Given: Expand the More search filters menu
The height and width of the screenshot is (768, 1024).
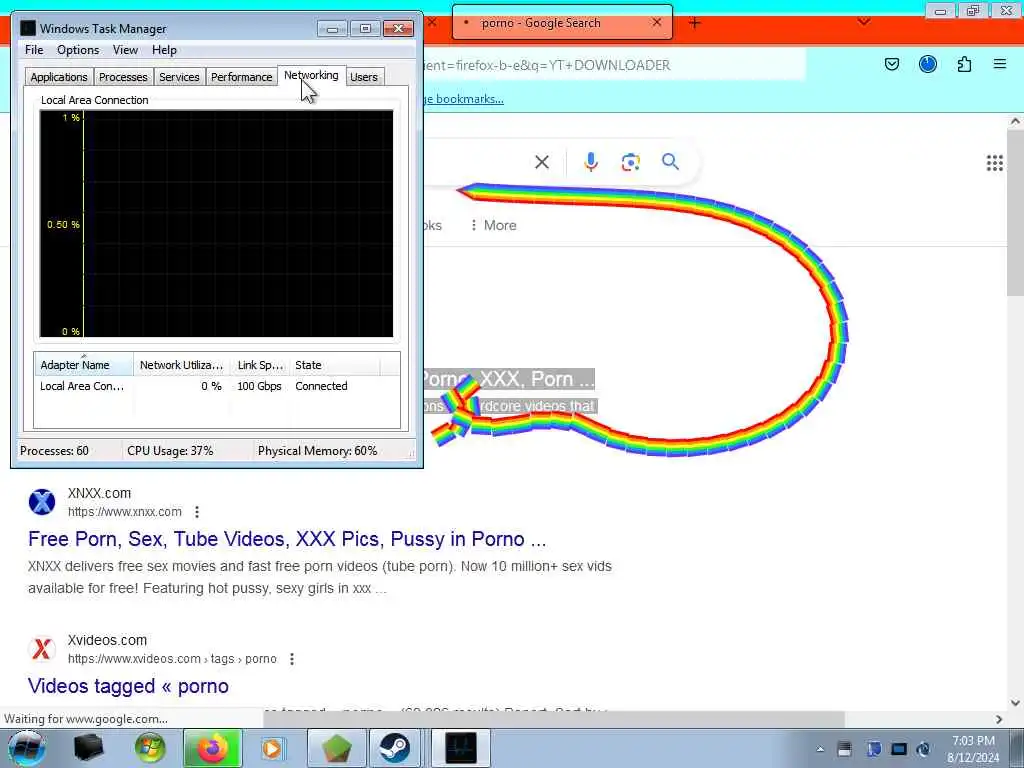Looking at the screenshot, I should pyautogui.click(x=494, y=225).
